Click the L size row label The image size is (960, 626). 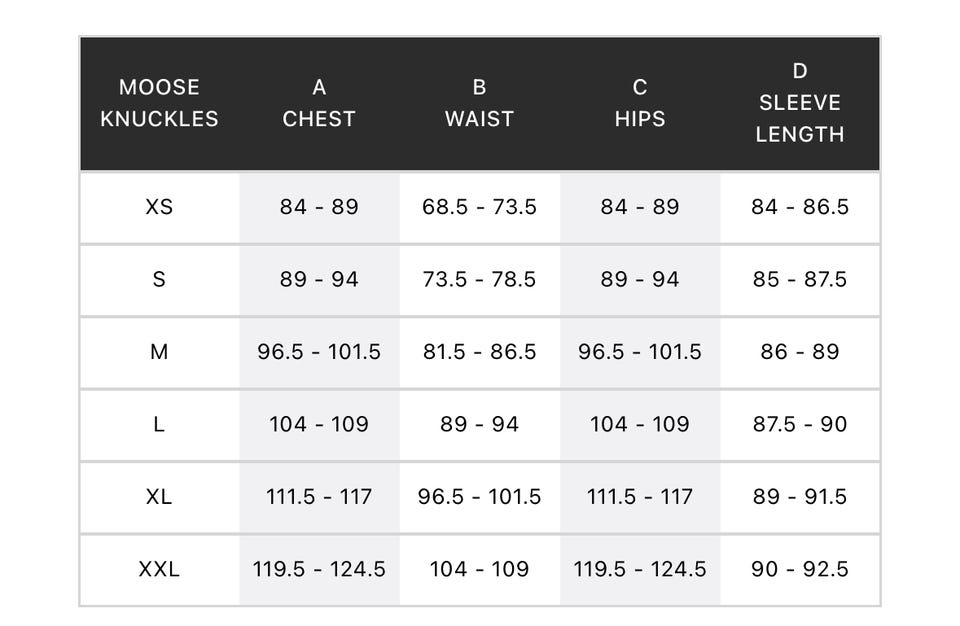pyautogui.click(x=159, y=424)
